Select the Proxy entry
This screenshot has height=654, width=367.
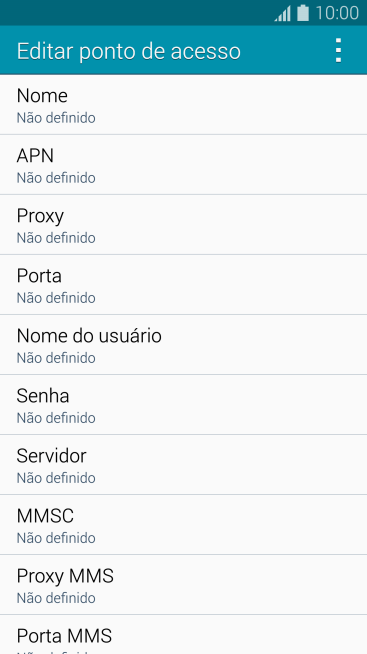[184, 225]
